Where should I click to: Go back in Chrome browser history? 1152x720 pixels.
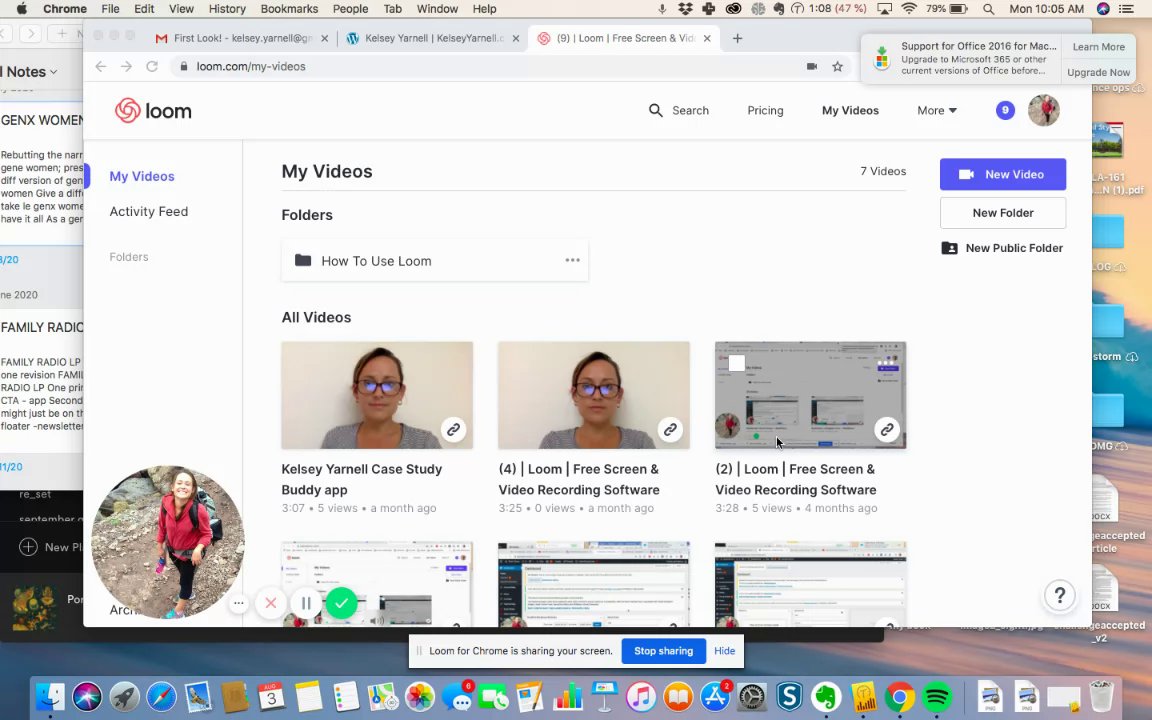click(101, 66)
